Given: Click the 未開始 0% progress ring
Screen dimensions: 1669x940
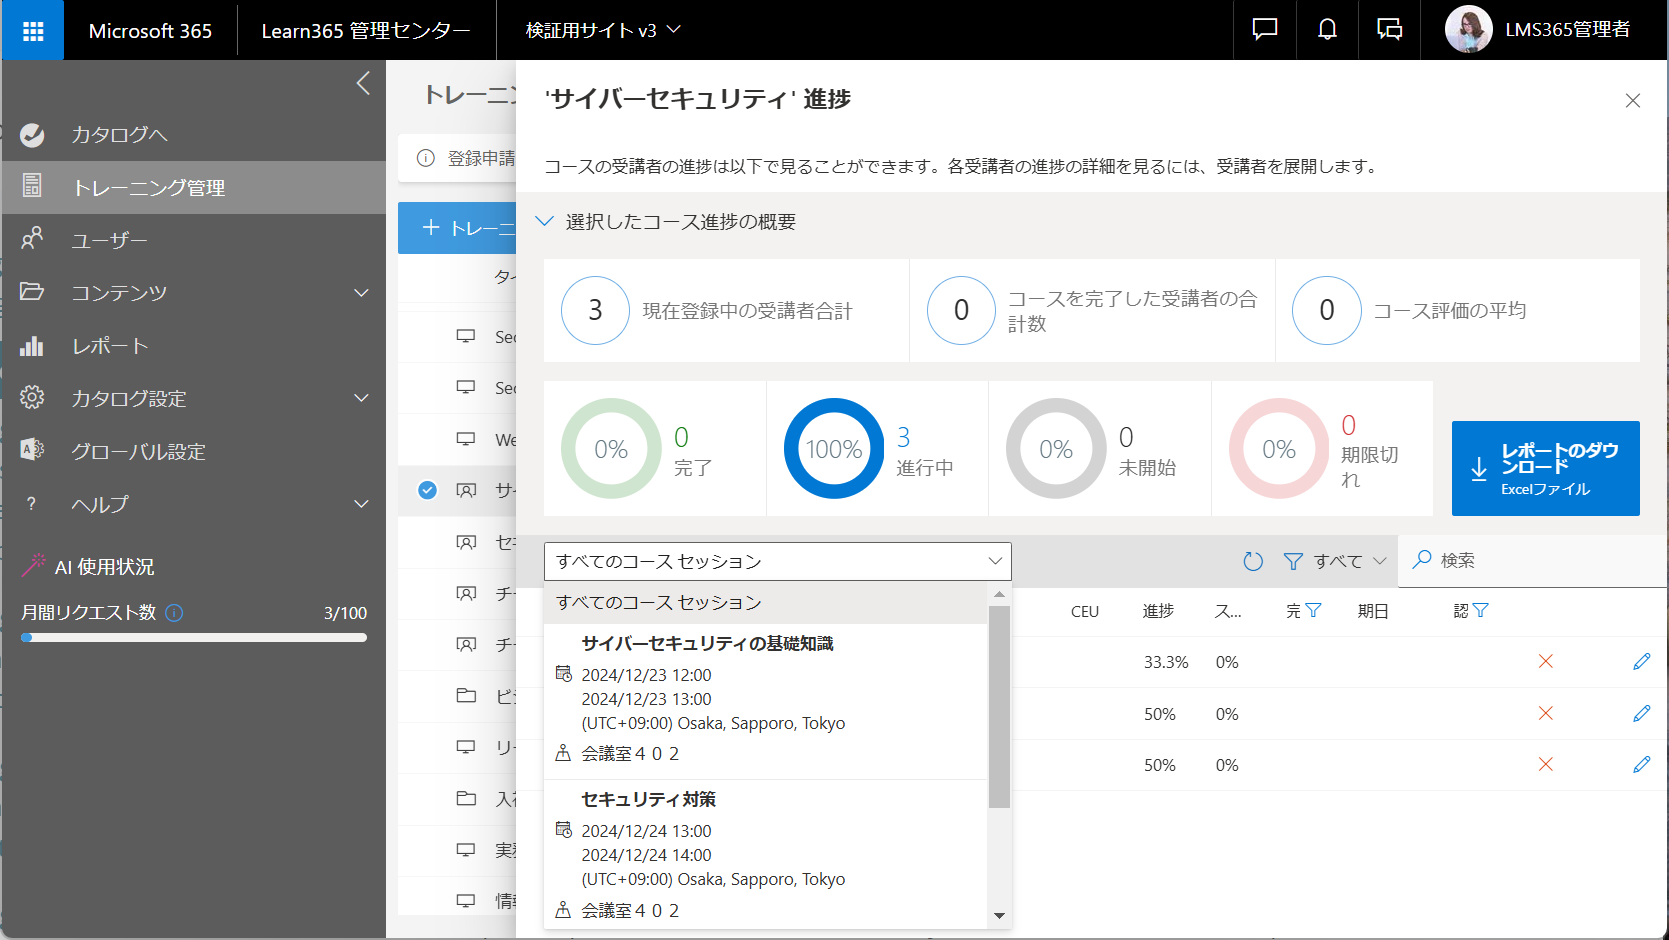Looking at the screenshot, I should pyautogui.click(x=1056, y=449).
